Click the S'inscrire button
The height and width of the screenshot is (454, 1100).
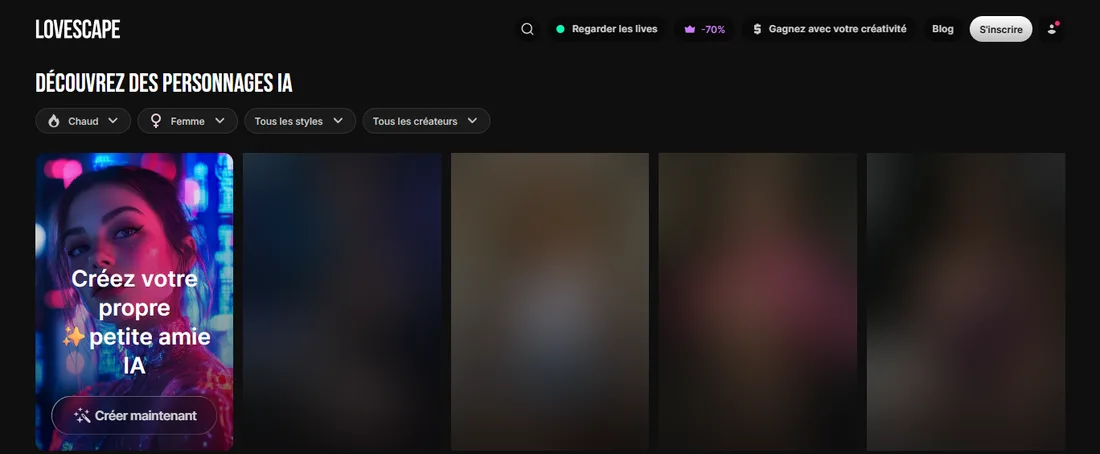[x=1001, y=29]
